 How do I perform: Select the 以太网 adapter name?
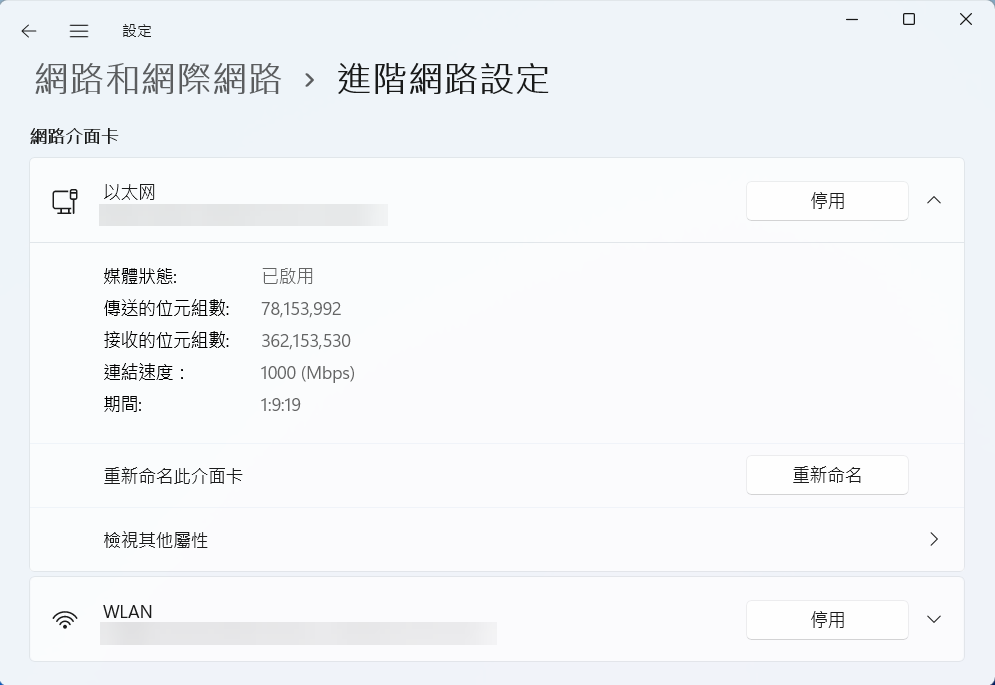pyautogui.click(x=129, y=192)
